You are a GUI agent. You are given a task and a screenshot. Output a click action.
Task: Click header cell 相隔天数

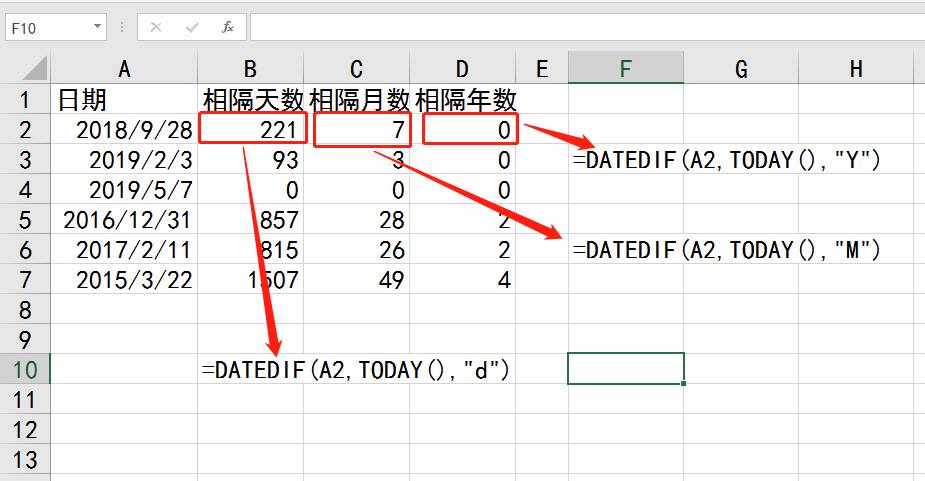[250, 99]
